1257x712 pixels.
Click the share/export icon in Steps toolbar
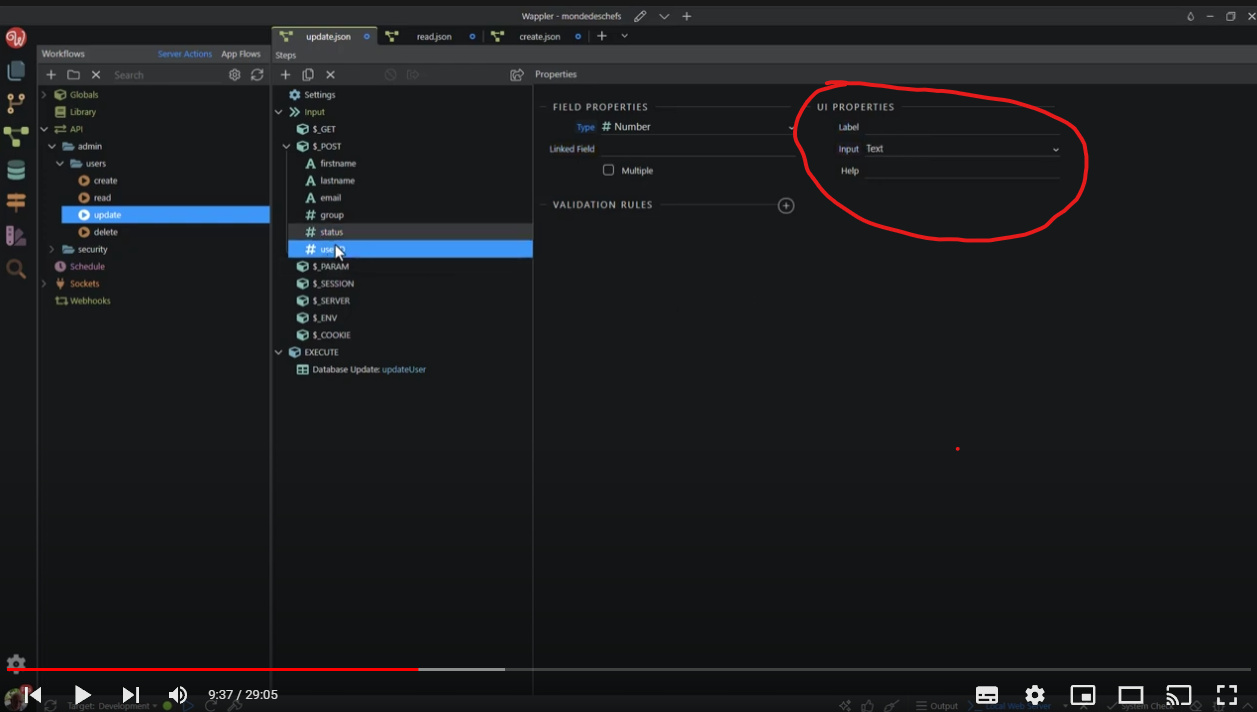[x=517, y=75]
